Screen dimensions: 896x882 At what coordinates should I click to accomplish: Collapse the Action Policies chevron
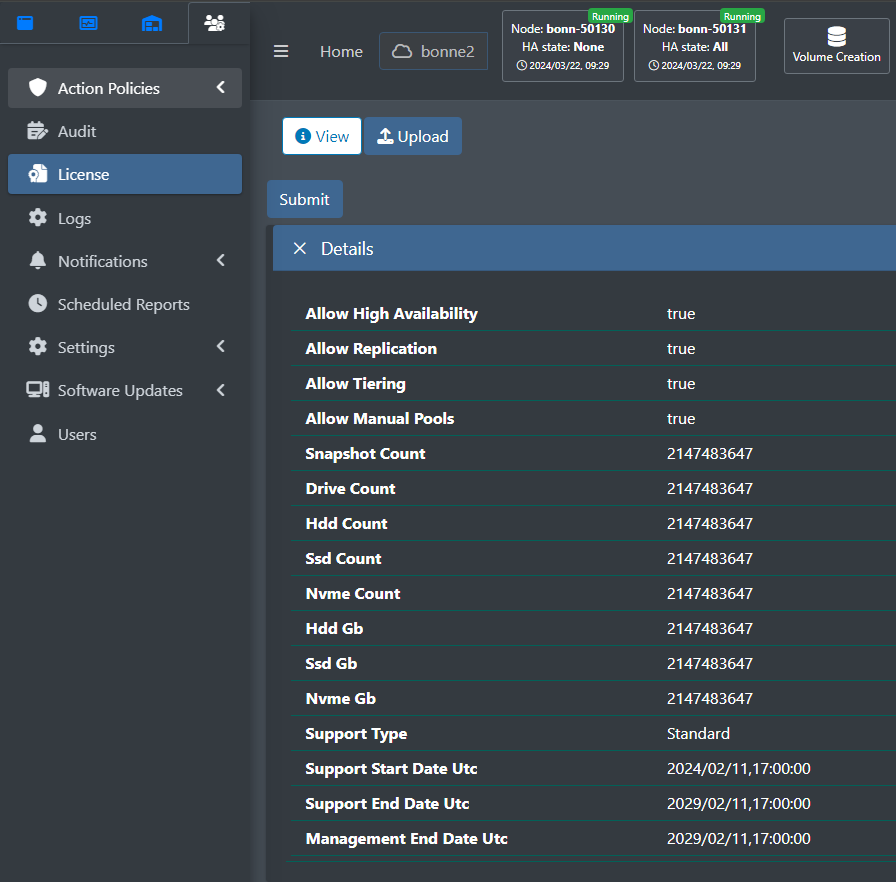click(x=221, y=87)
